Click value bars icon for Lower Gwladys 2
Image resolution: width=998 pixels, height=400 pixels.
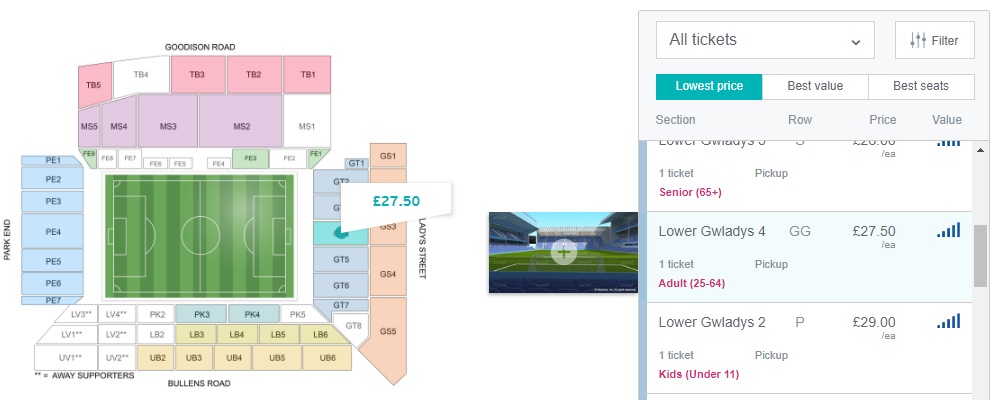pyautogui.click(x=948, y=322)
